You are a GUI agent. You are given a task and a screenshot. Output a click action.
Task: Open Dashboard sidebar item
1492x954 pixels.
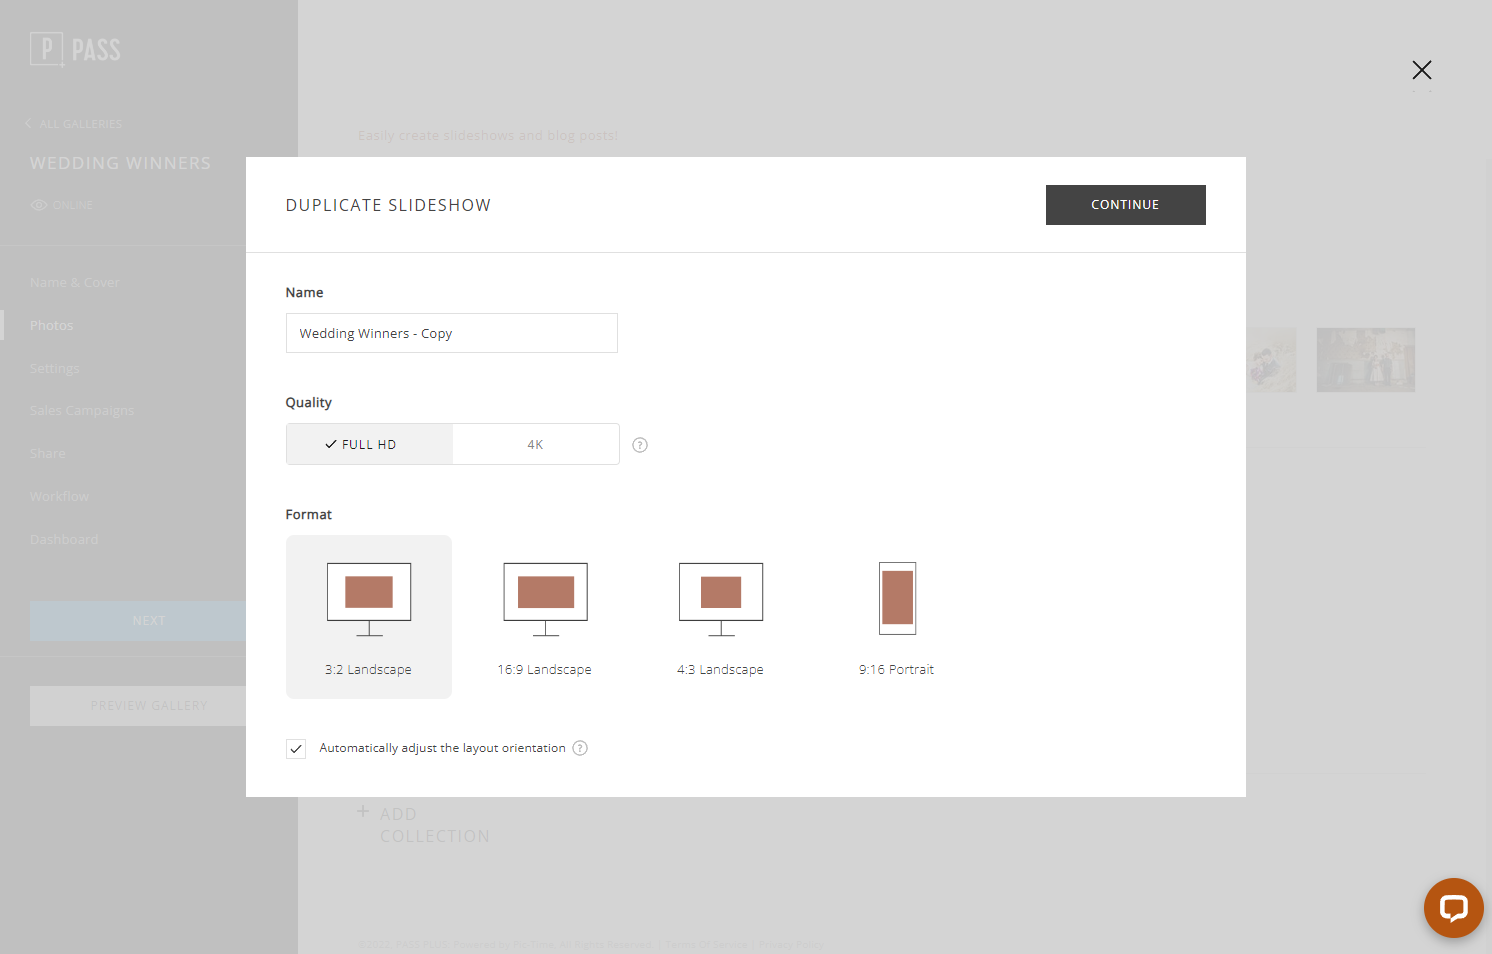click(65, 540)
